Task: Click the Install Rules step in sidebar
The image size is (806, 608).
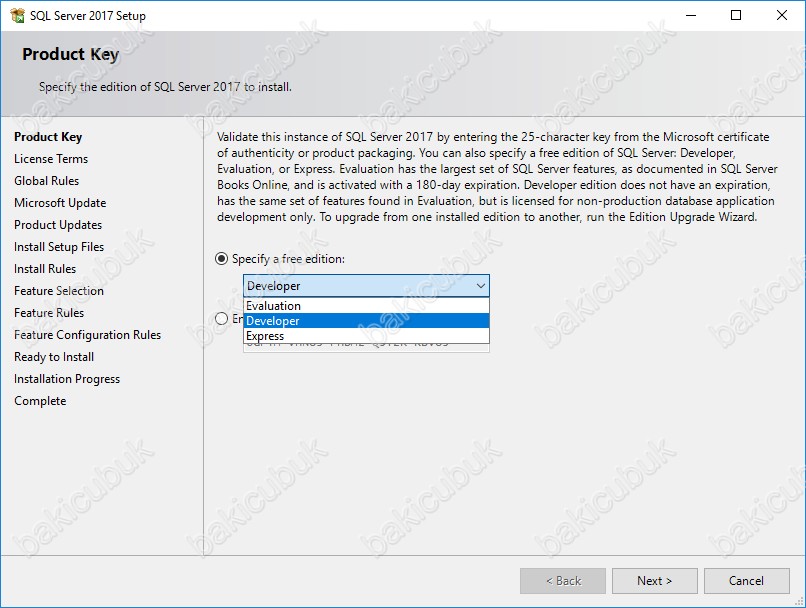Action: (x=45, y=269)
